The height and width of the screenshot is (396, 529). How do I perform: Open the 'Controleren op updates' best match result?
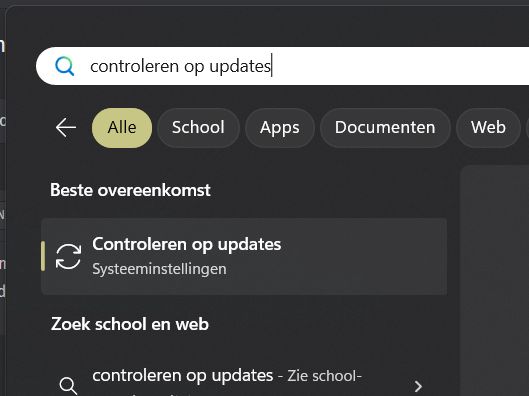coord(244,257)
